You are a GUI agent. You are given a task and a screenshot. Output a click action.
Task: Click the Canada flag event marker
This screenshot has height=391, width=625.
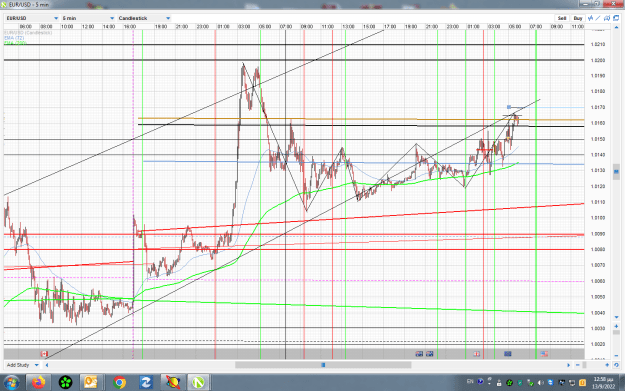44,354
